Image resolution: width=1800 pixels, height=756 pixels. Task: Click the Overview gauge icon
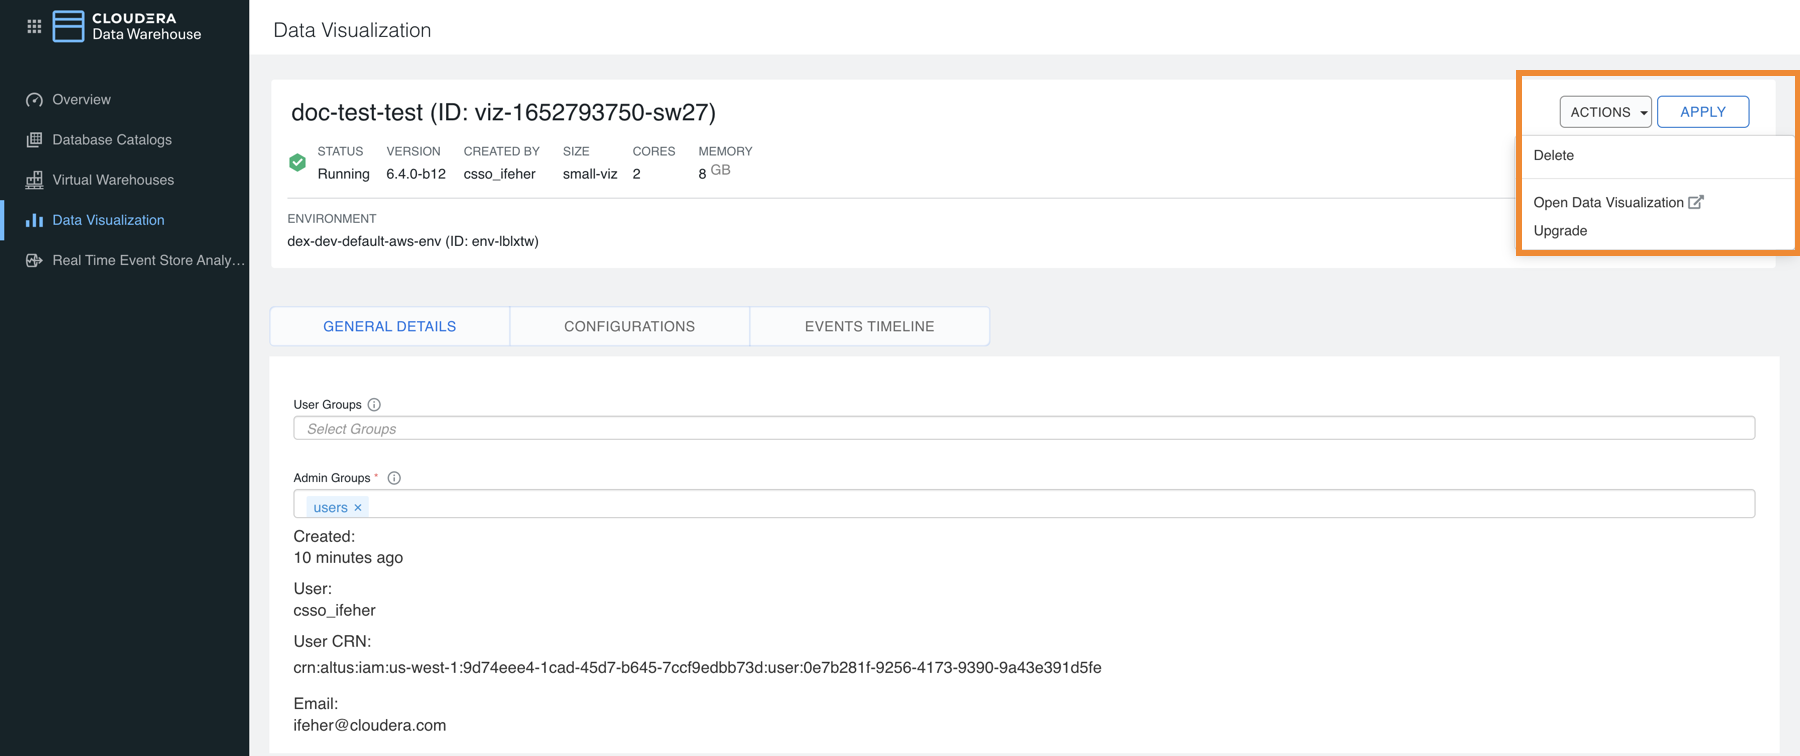(34, 100)
